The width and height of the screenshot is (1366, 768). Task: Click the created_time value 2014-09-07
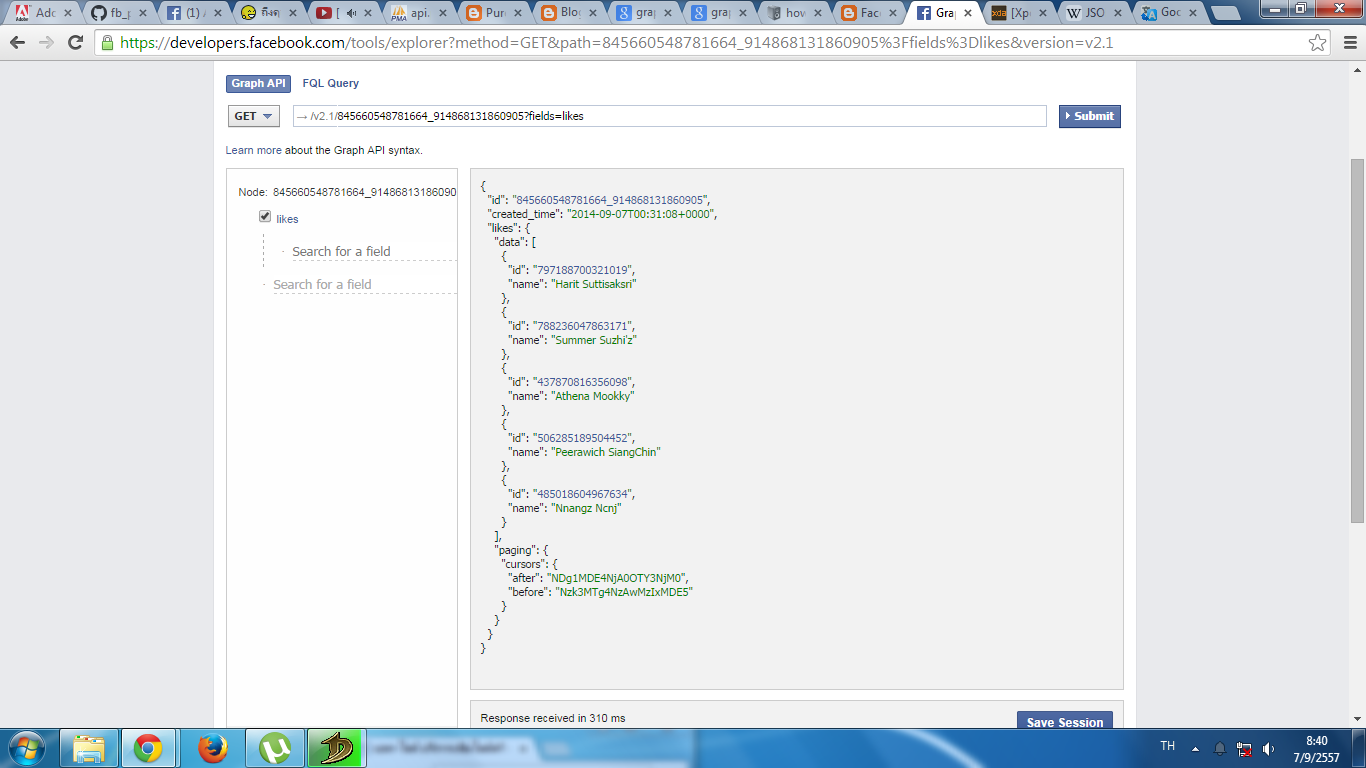642,214
